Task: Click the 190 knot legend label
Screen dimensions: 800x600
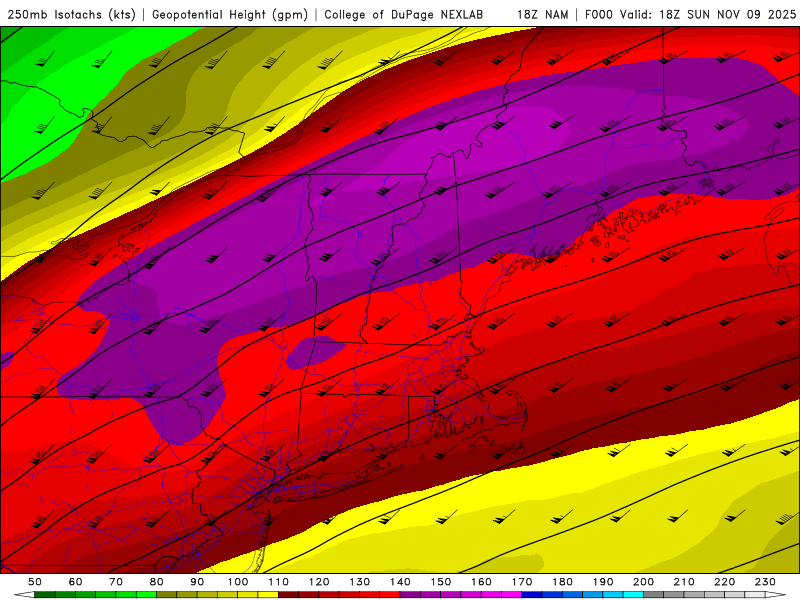Action: pyautogui.click(x=603, y=582)
